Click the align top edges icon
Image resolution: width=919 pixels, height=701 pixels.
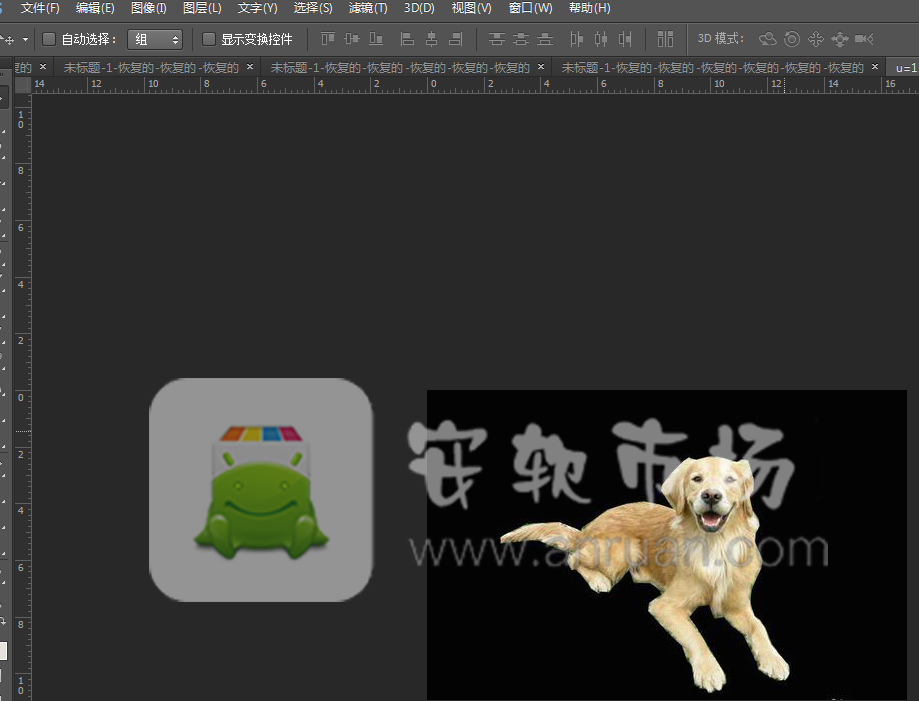[x=328, y=39]
